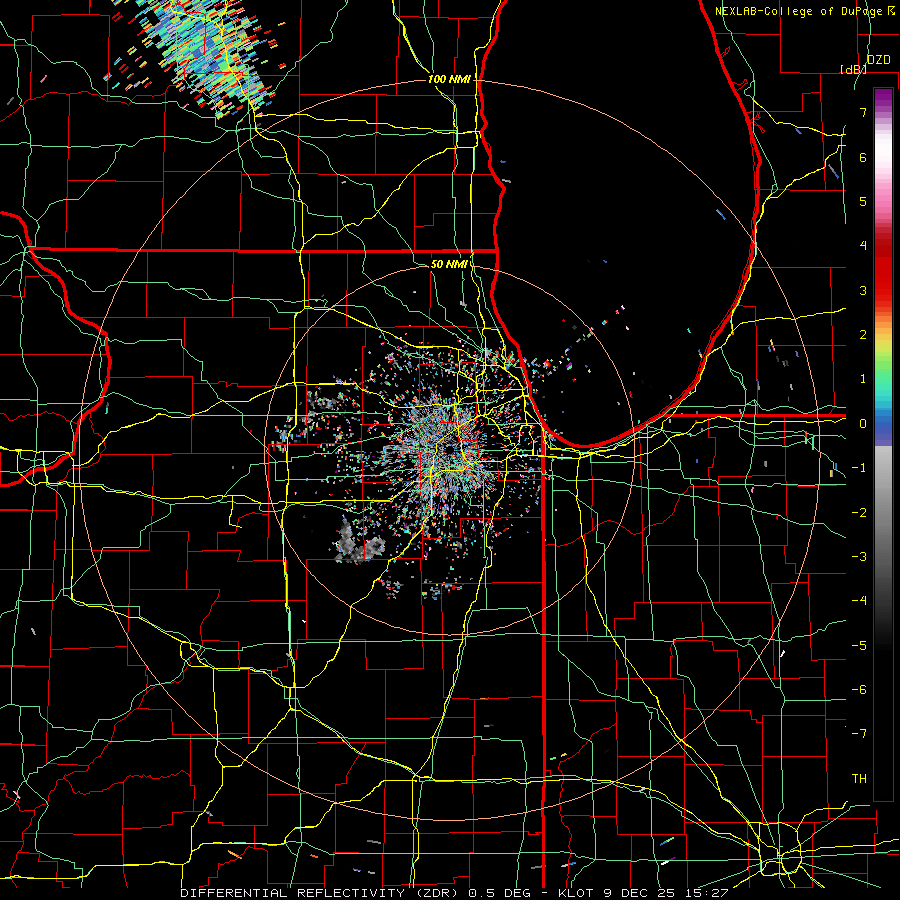Image resolution: width=900 pixels, height=900 pixels.
Task: Click the "TH" label on the scale
Action: point(859,779)
